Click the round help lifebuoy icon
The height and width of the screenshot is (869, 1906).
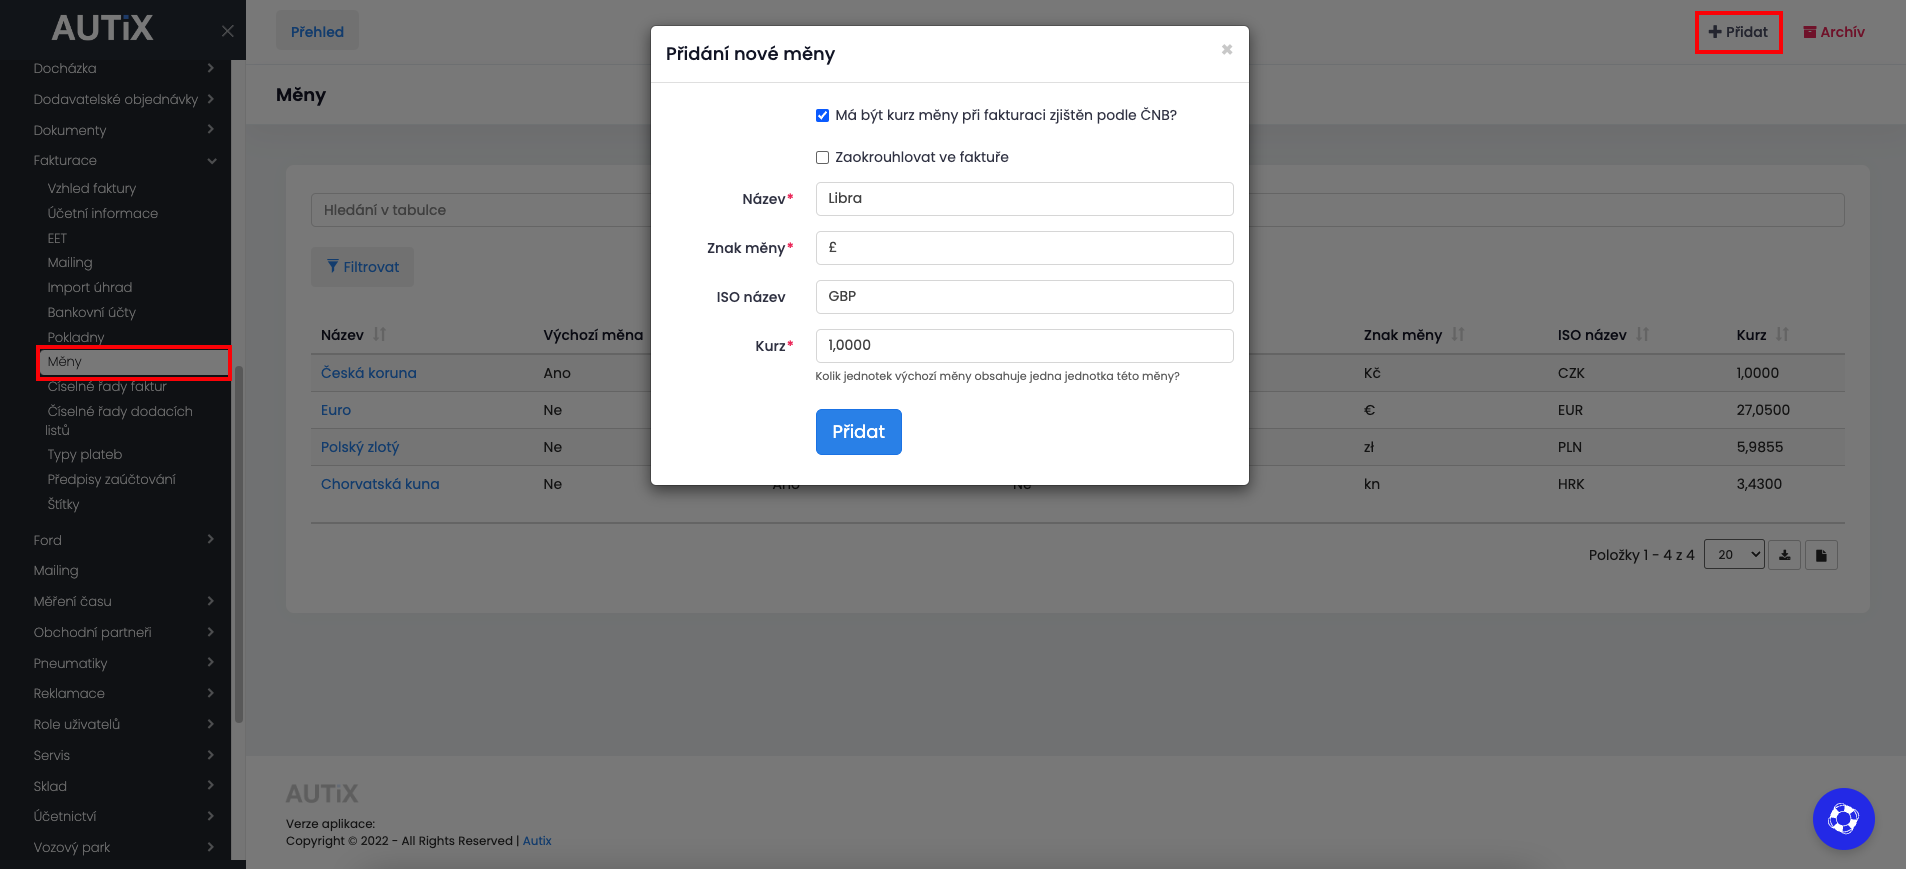[1843, 819]
